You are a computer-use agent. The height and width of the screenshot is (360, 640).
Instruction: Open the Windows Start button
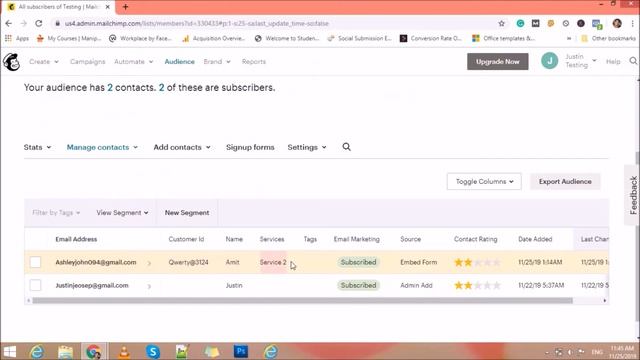point(9,351)
